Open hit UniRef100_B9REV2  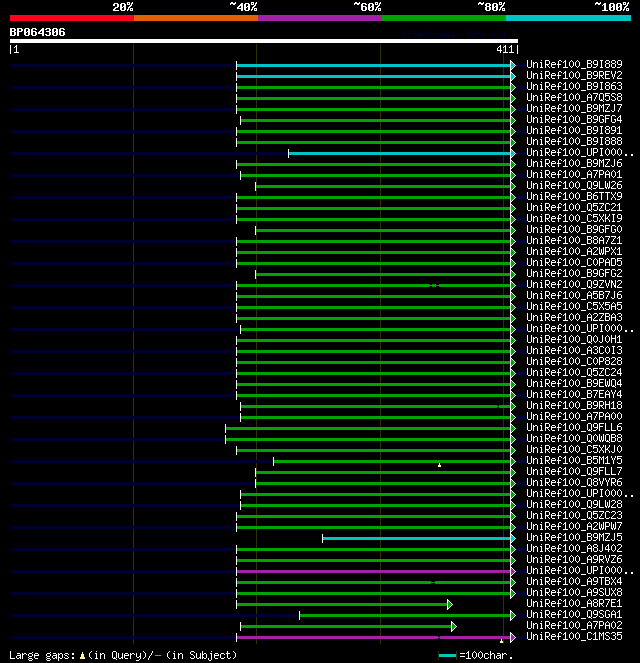pos(574,75)
